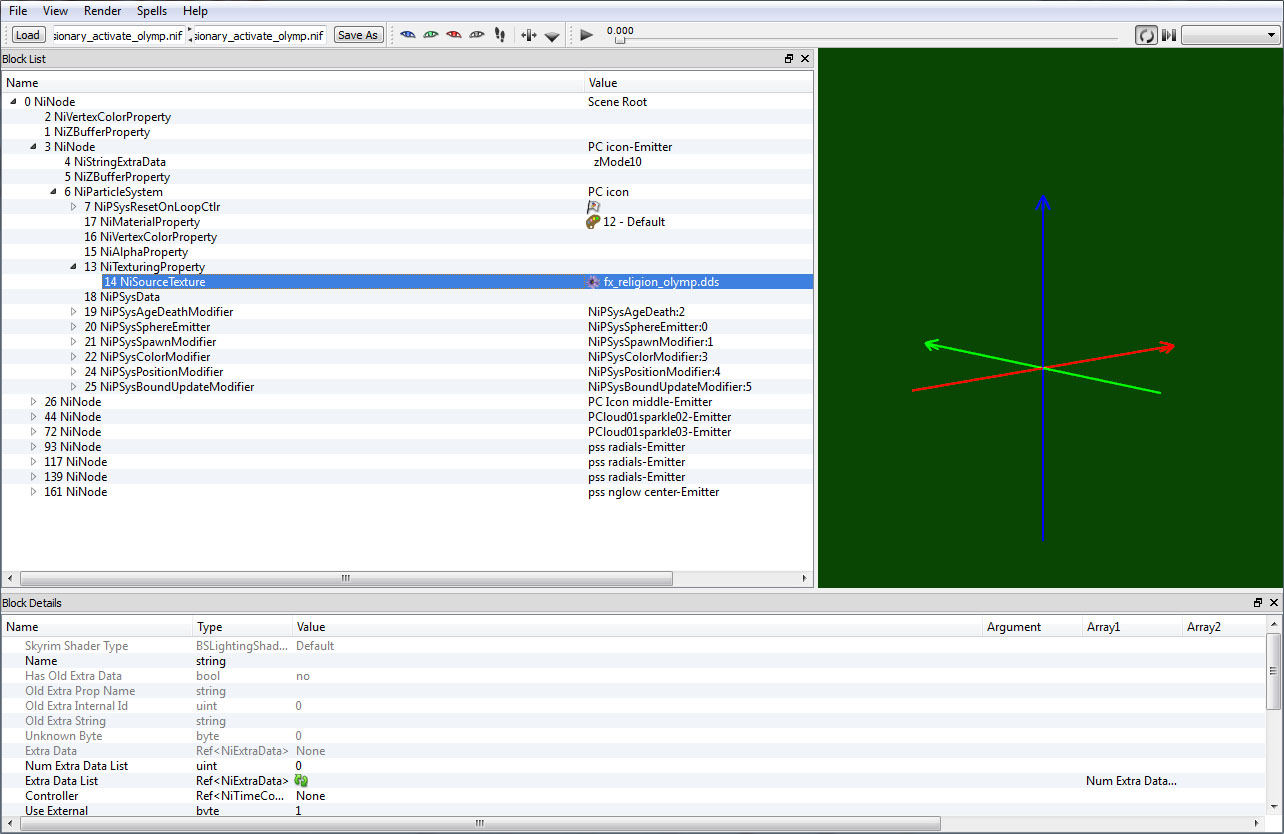The width and height of the screenshot is (1284, 834).
Task: Expand 19 NiPSysAgeDeathModifier
Action: point(73,312)
